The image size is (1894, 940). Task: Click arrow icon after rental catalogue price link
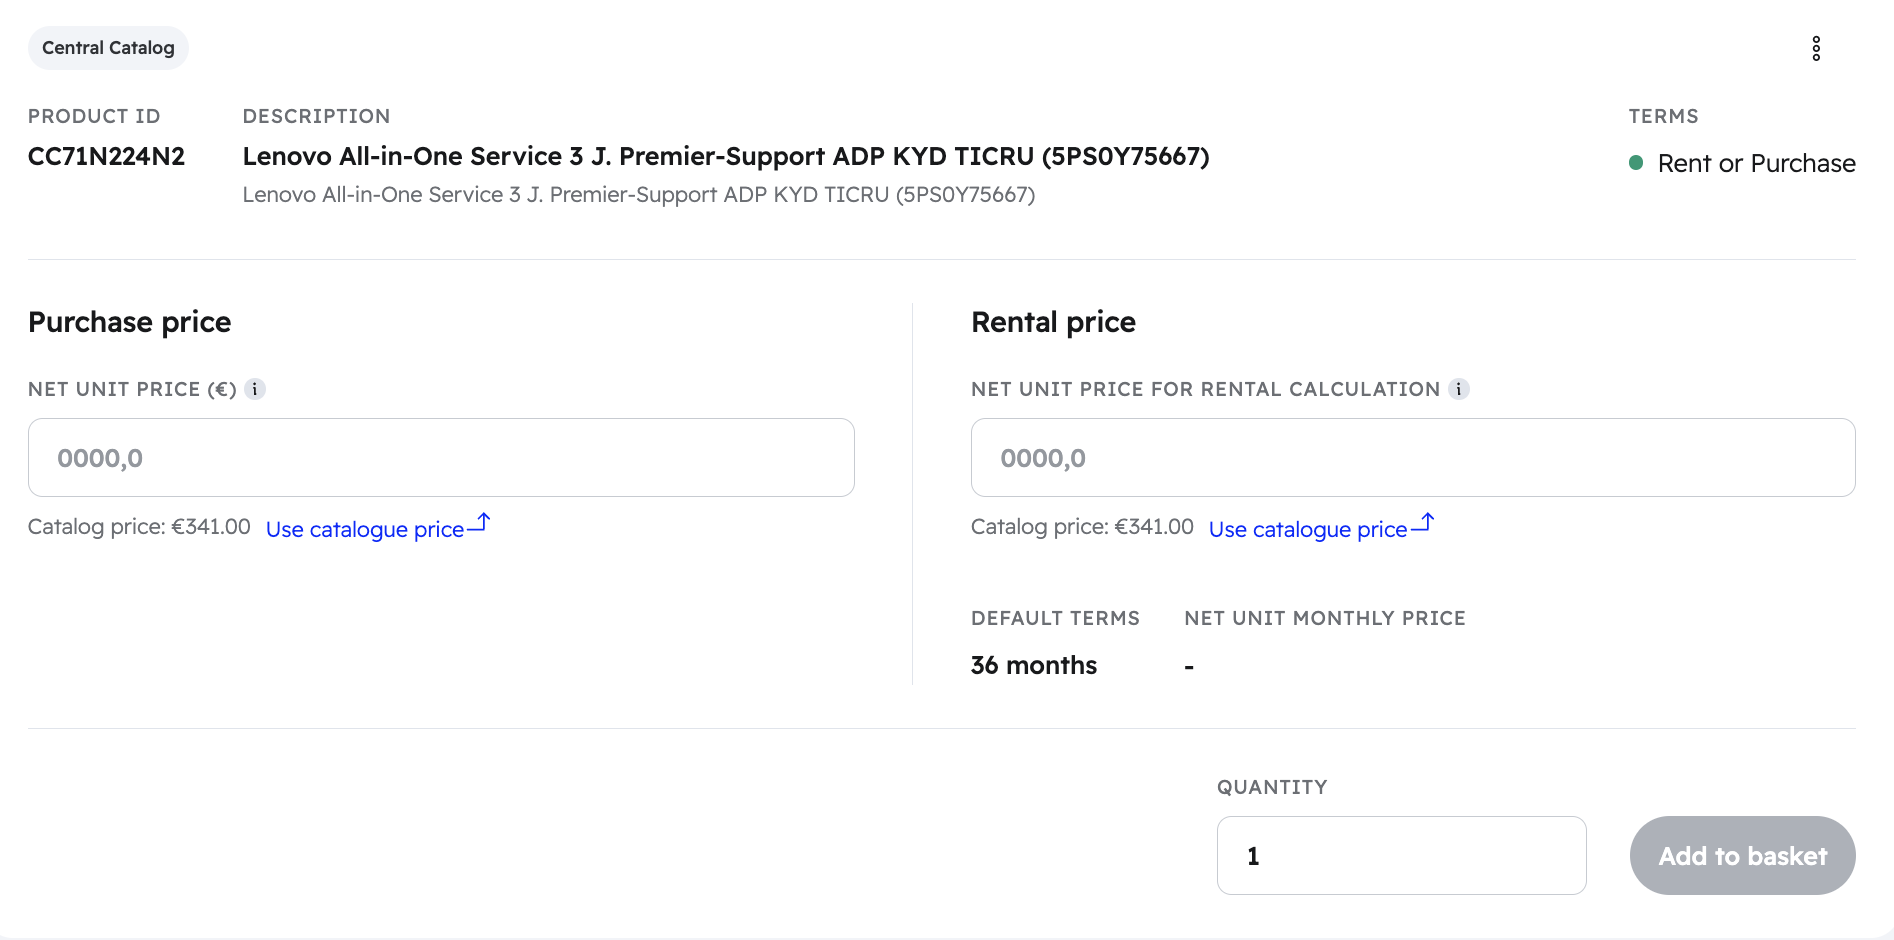(x=1423, y=523)
